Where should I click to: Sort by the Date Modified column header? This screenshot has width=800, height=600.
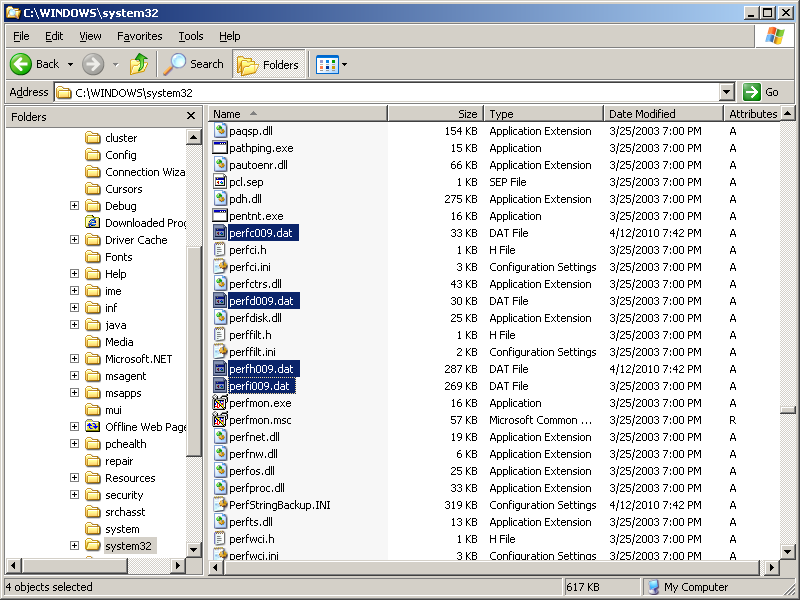(x=663, y=114)
